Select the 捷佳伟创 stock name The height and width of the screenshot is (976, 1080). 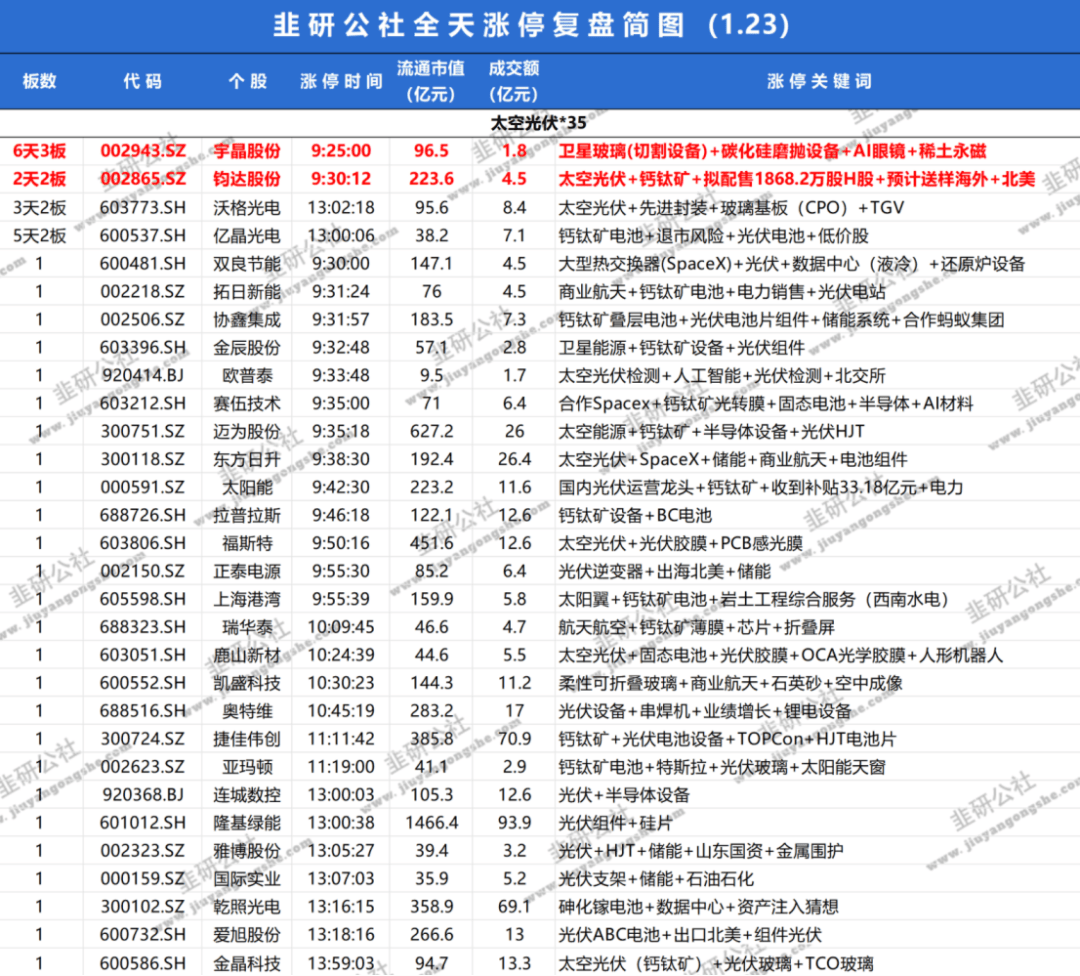248,739
